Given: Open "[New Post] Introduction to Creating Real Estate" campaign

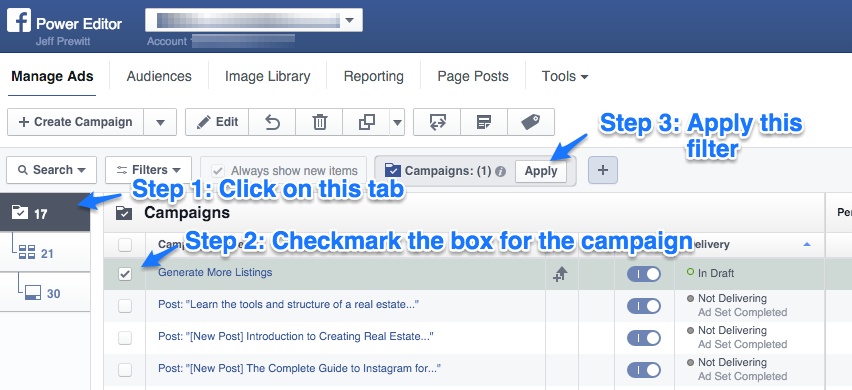Looking at the screenshot, I should tap(296, 336).
